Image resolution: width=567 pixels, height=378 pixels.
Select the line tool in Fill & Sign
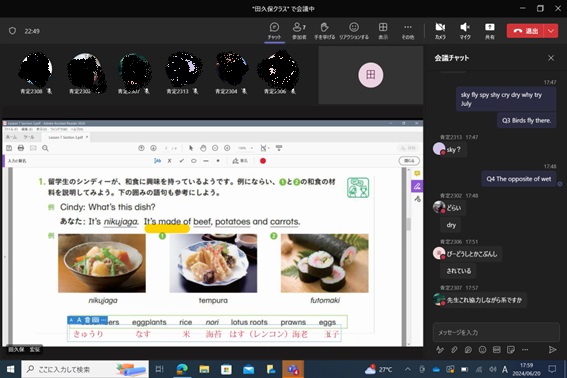[205, 161]
